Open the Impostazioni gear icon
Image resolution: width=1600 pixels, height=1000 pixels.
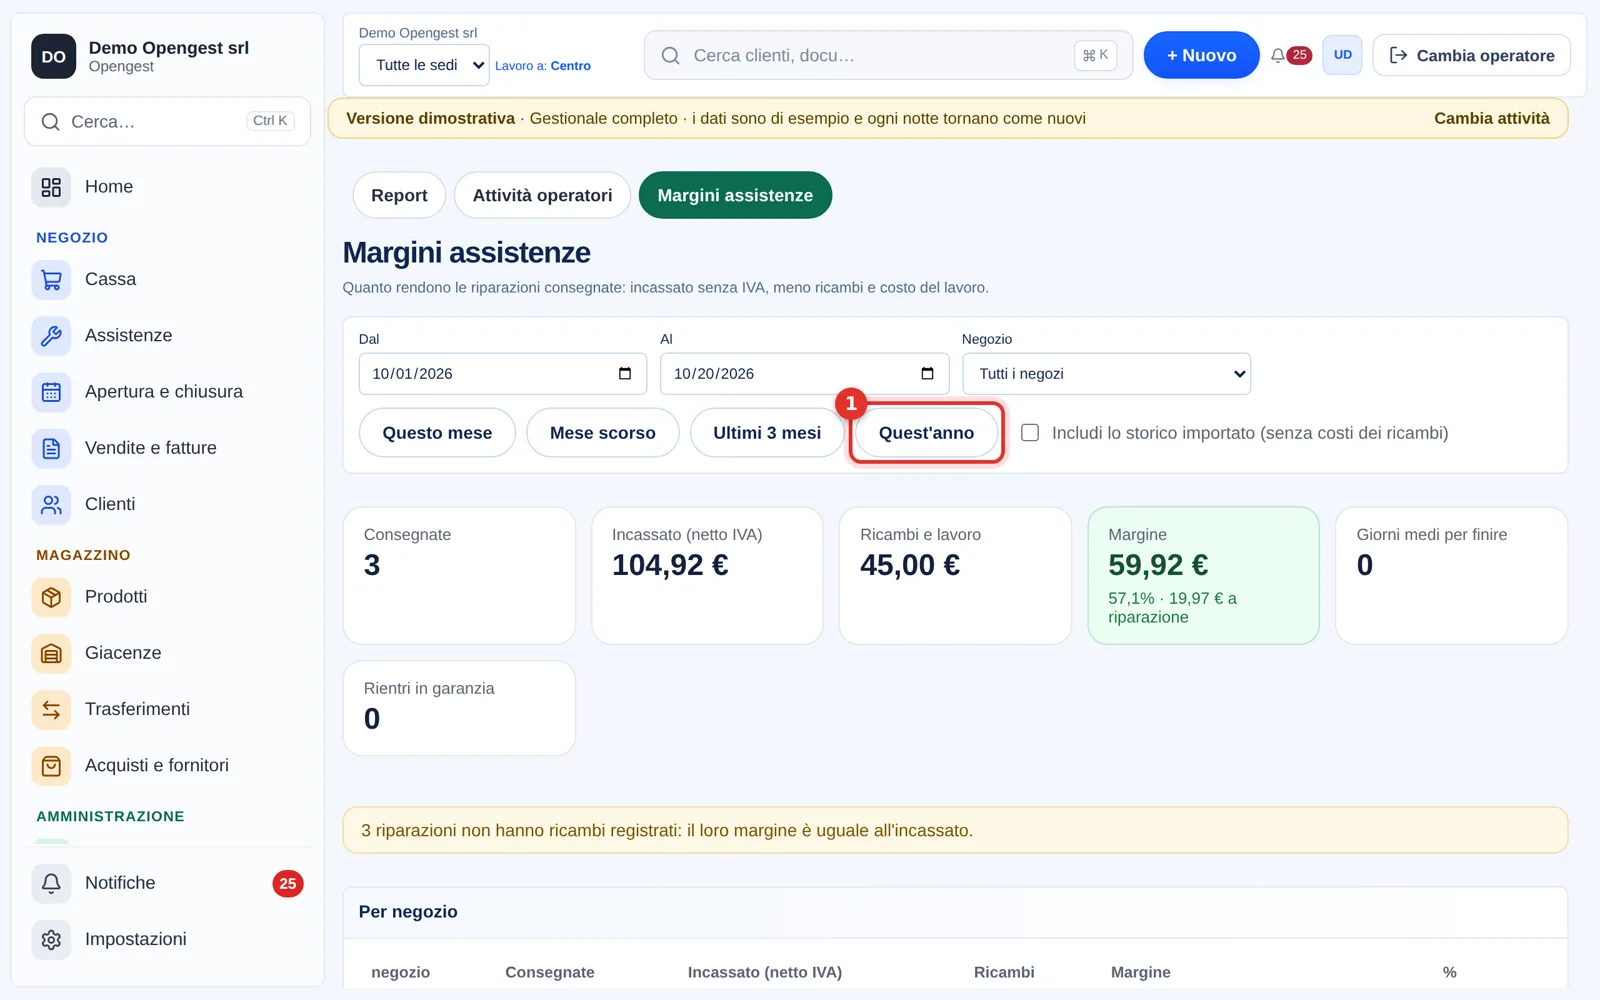[x=51, y=940]
